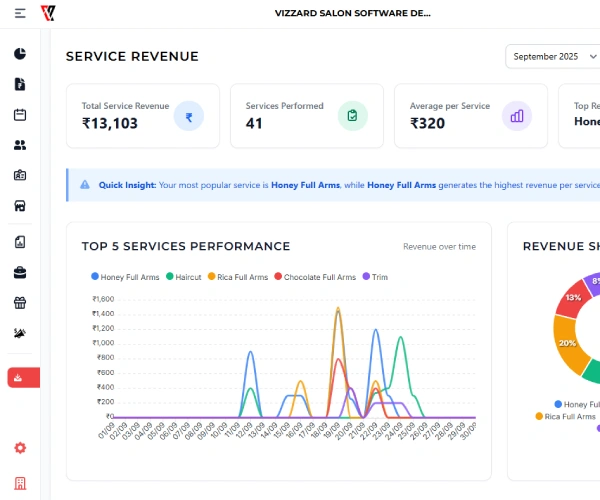The height and width of the screenshot is (500, 600).
Task: Open the store sidebar icon
Action: (20, 206)
